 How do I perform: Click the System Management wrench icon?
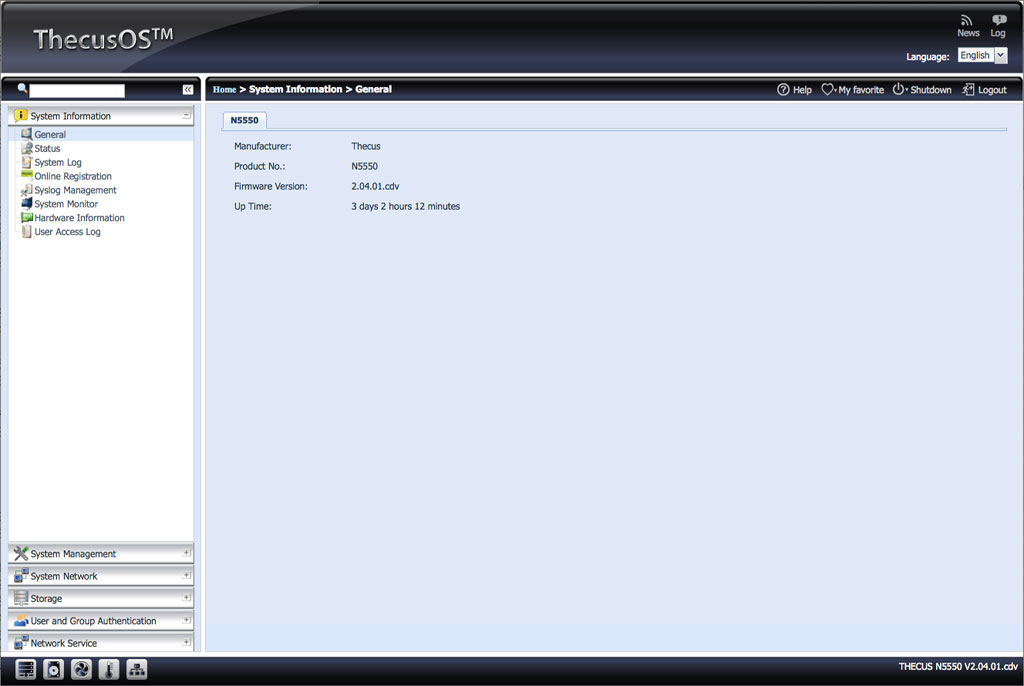(x=21, y=553)
